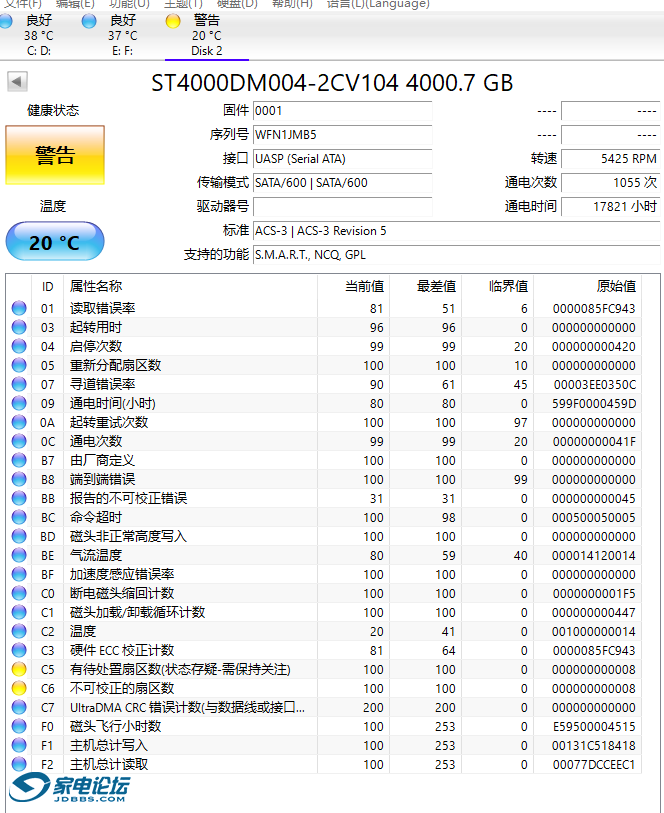
Task: Click the blue status icon for B7 由厂商定义
Action: click(x=19, y=460)
